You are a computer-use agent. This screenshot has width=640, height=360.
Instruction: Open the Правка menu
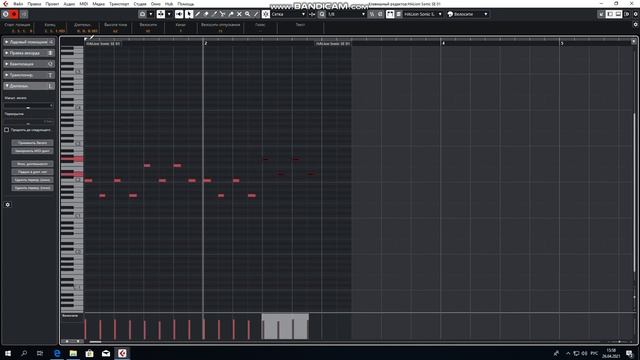point(34,4)
